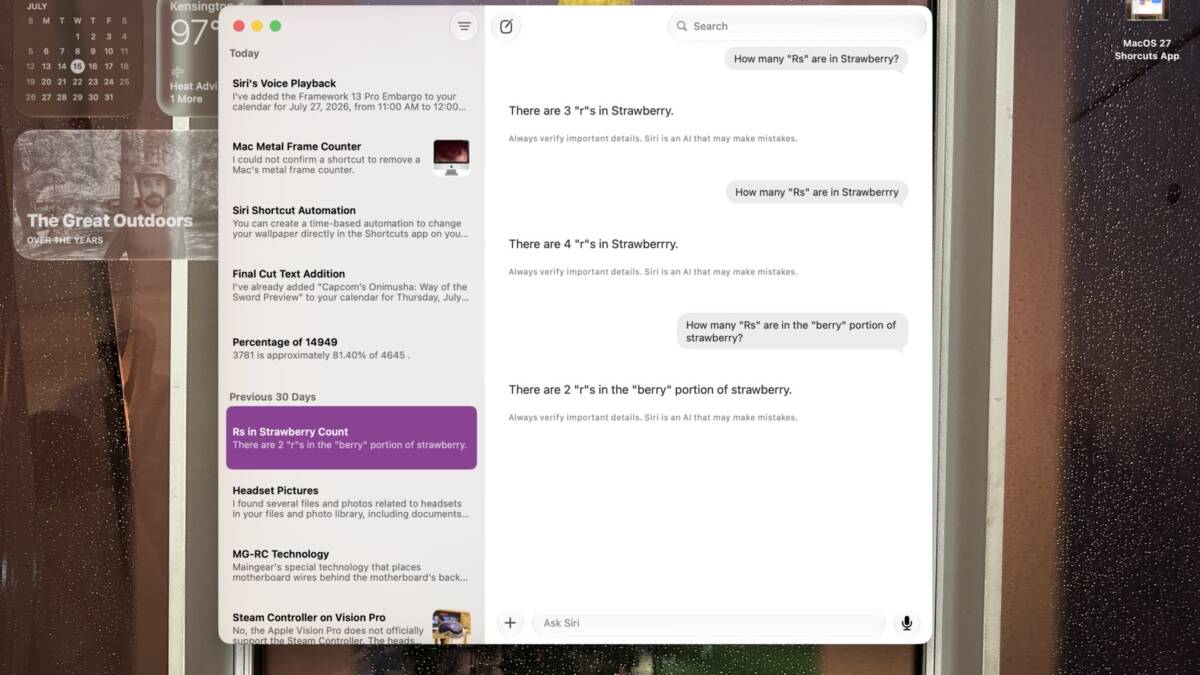The height and width of the screenshot is (675, 1200).
Task: Click into the Ask Siri input field
Action: (708, 623)
